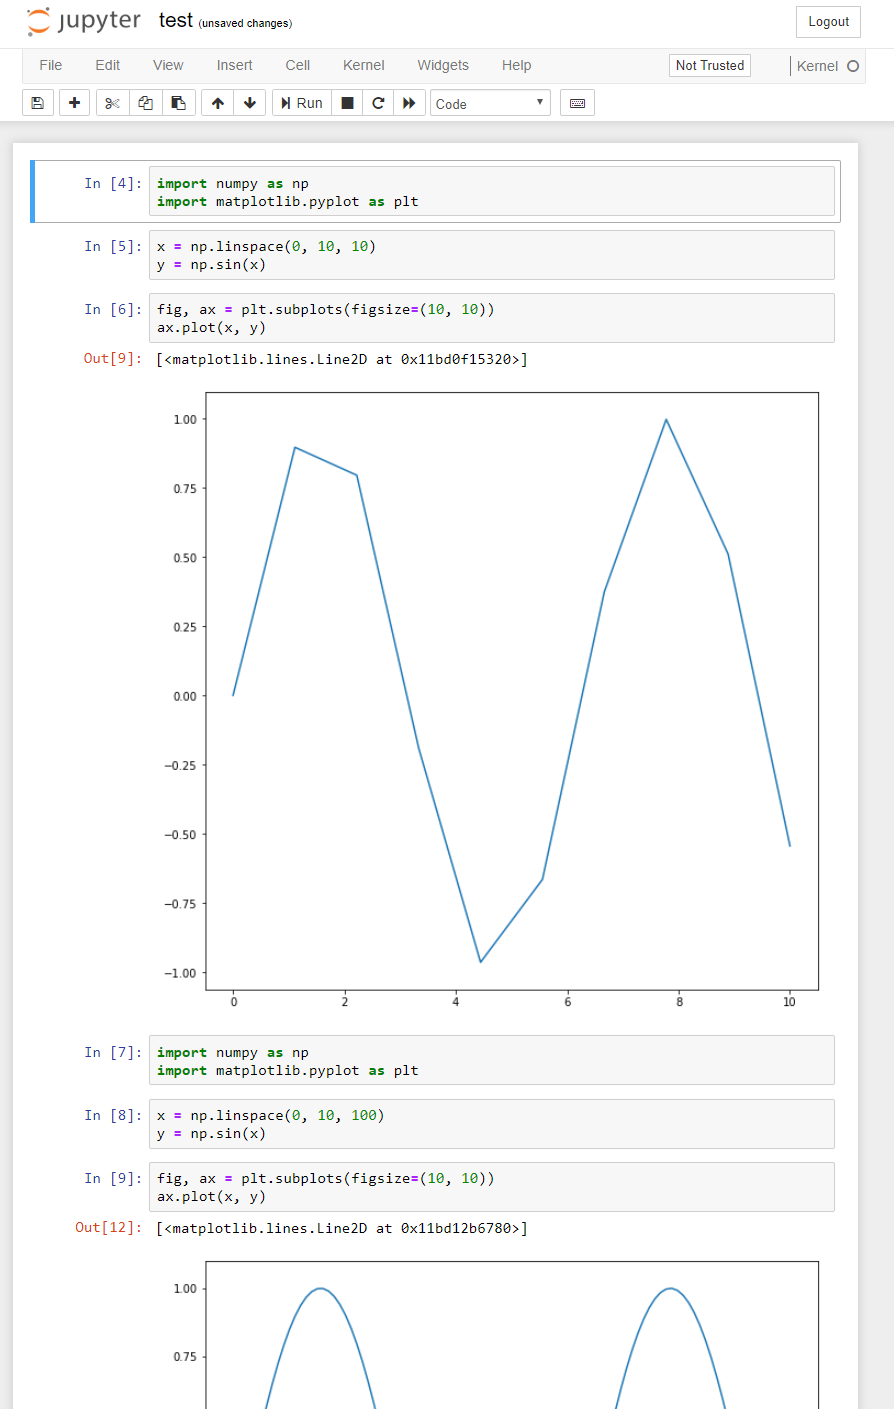Log out of Jupyter
The height and width of the screenshot is (1409, 894).
tap(828, 21)
